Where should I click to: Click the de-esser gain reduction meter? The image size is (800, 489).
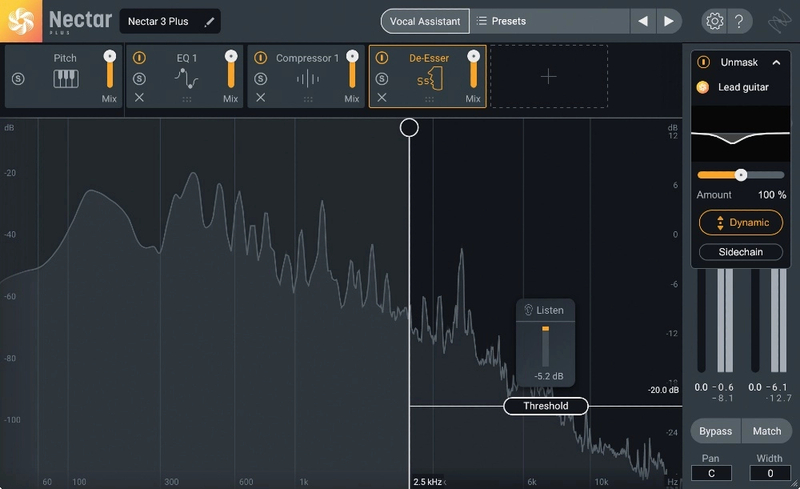545,347
